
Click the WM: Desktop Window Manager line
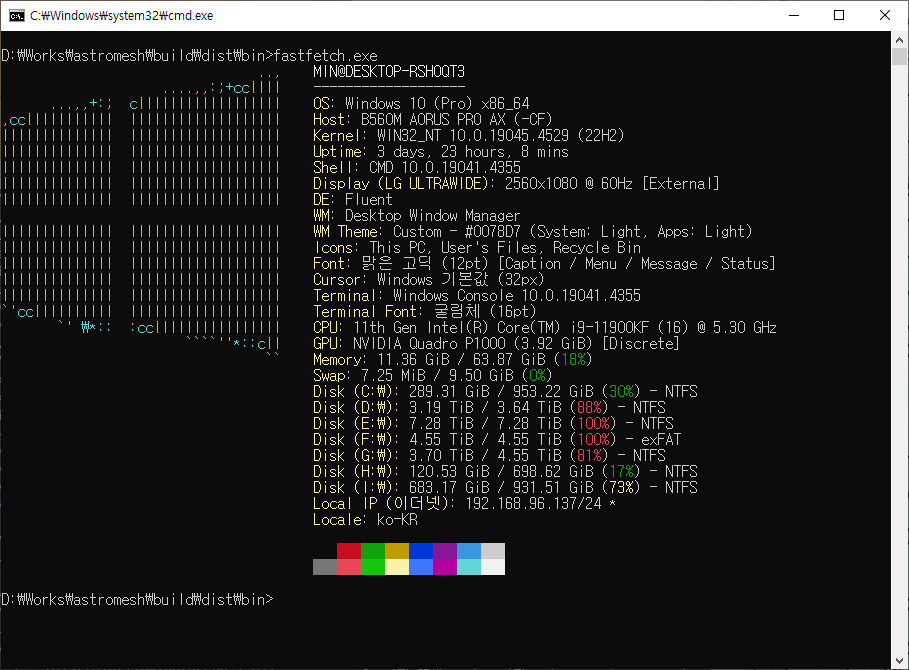pyautogui.click(x=417, y=216)
